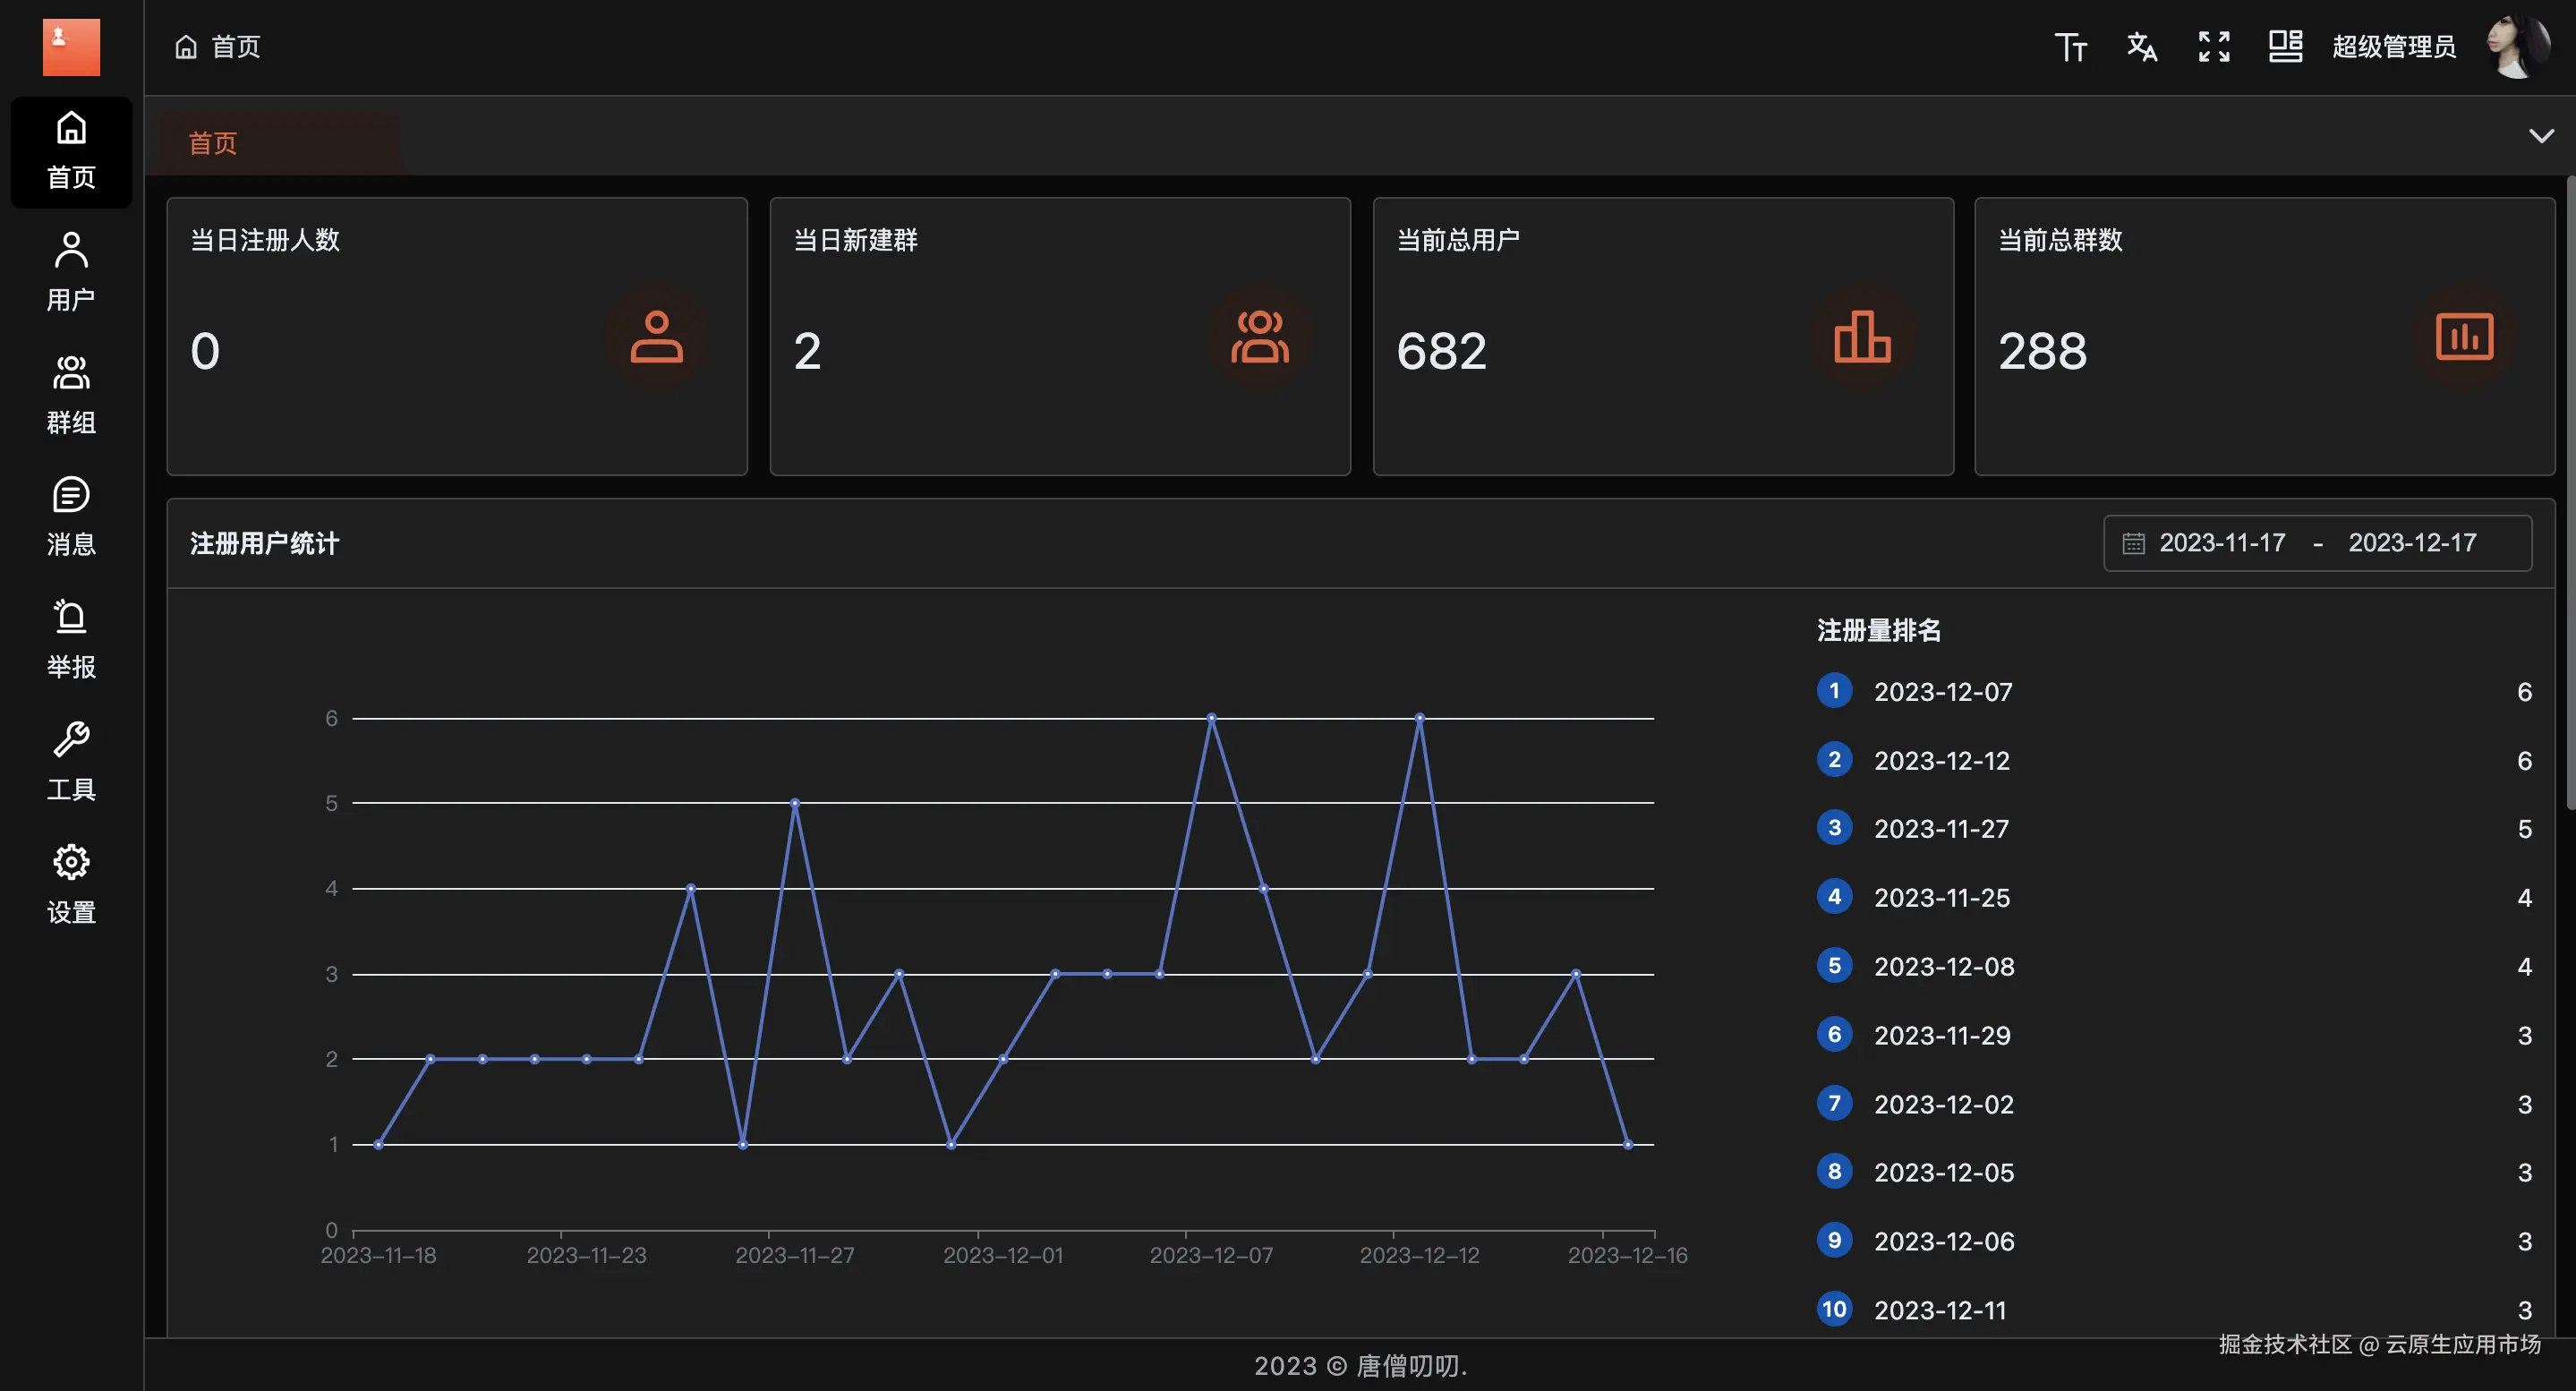Select the 首页 tab in tab bar
Screen dimensions: 2576x1391
point(213,143)
